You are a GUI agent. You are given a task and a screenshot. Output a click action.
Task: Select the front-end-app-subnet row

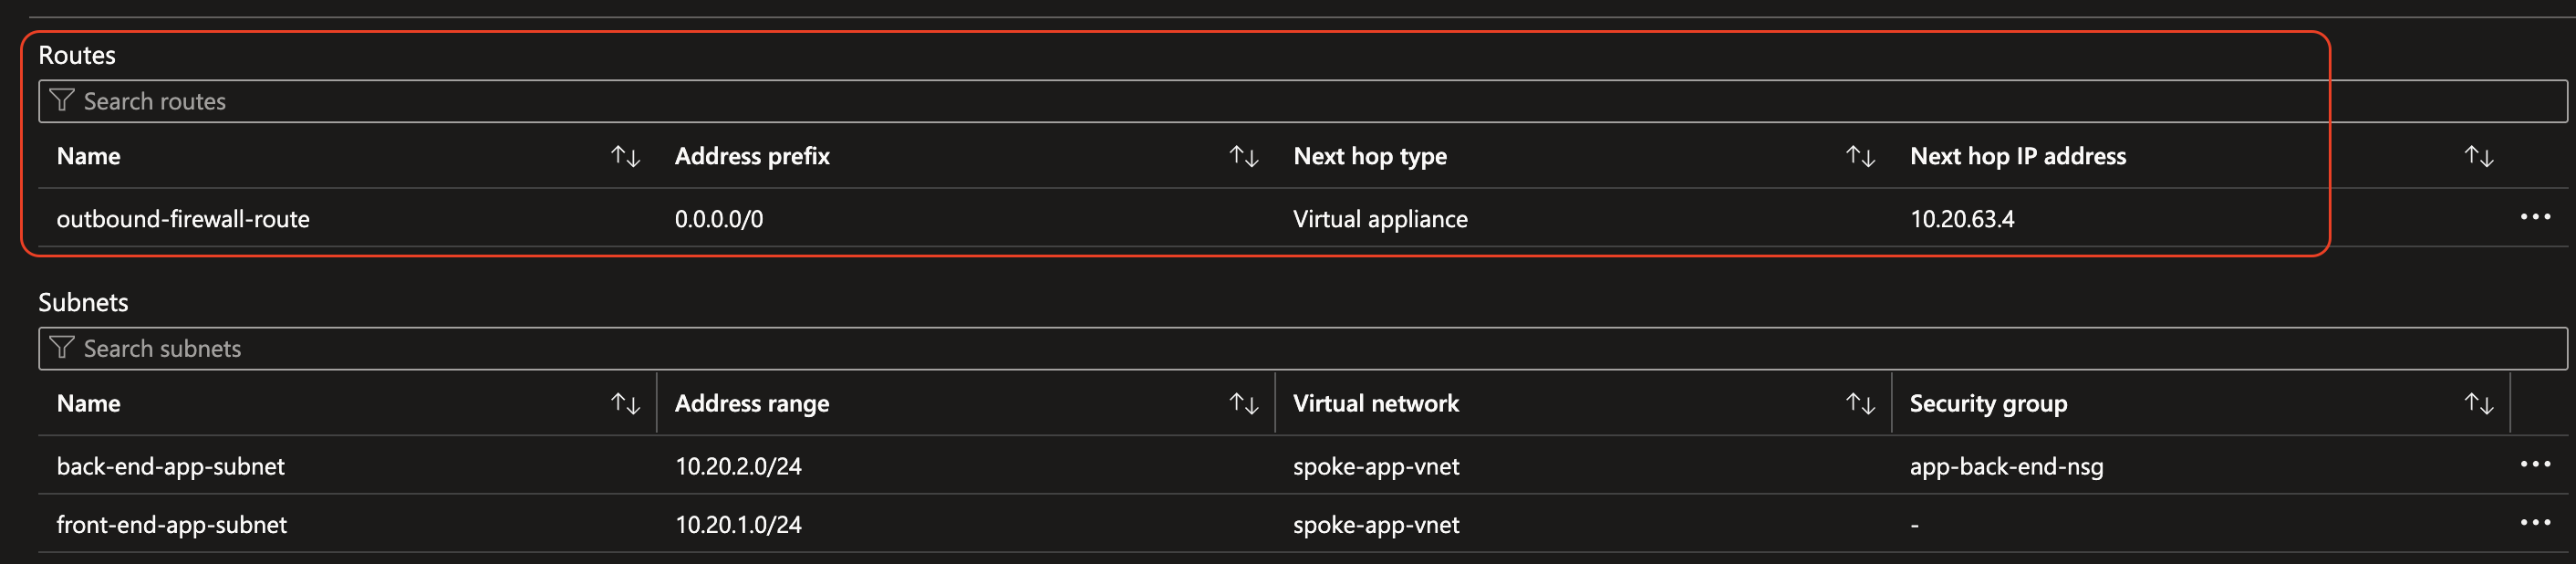point(172,524)
